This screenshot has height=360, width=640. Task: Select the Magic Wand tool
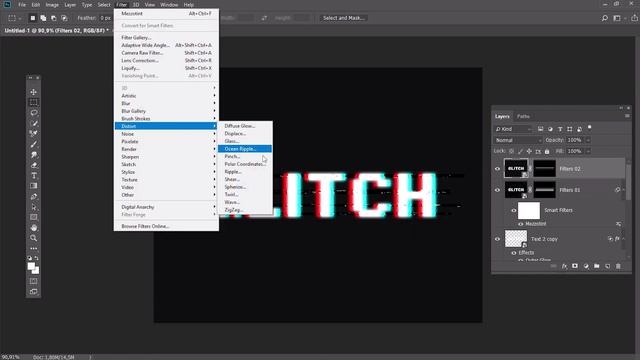point(33,123)
